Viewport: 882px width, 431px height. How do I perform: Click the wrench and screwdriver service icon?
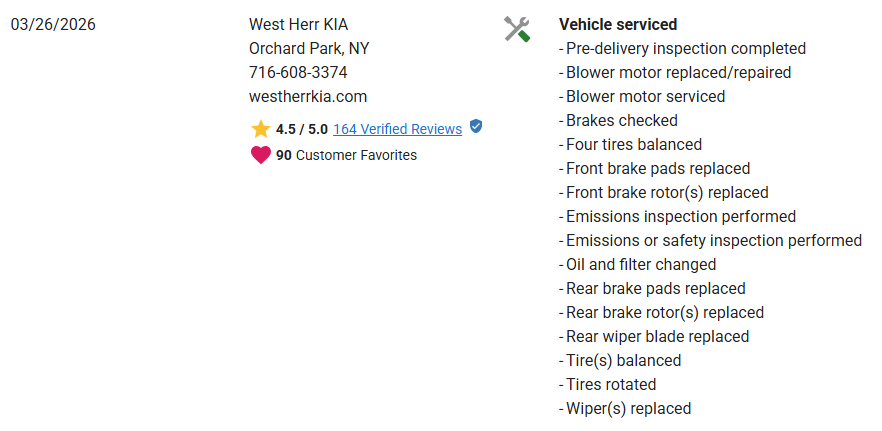tap(517, 29)
